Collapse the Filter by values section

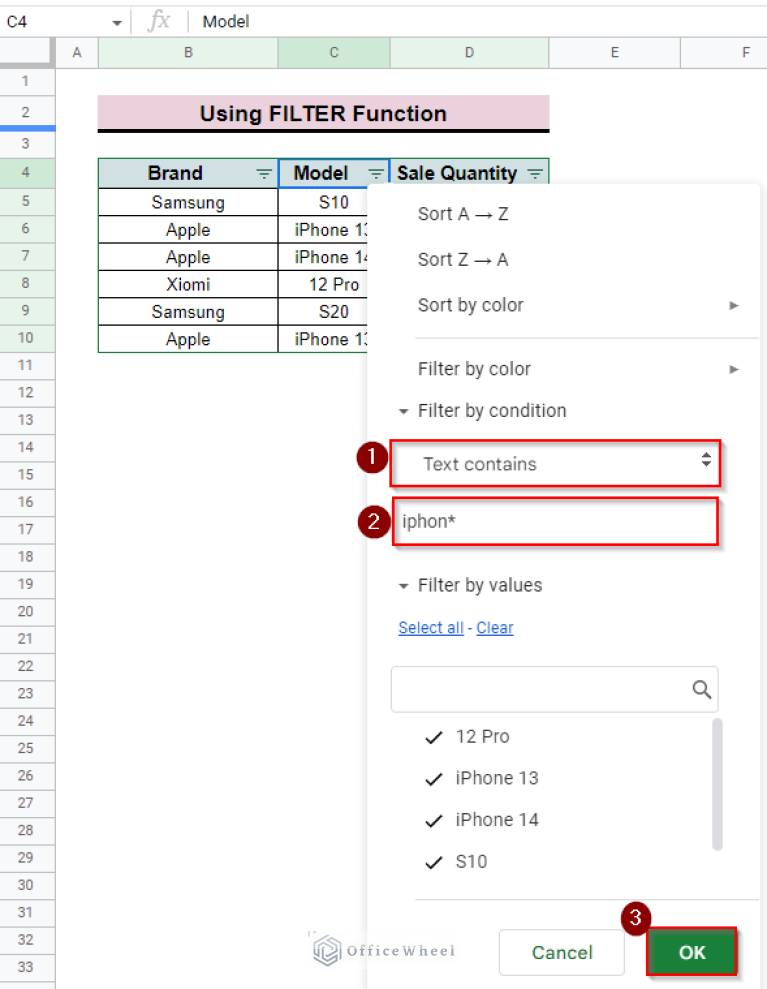pos(404,585)
